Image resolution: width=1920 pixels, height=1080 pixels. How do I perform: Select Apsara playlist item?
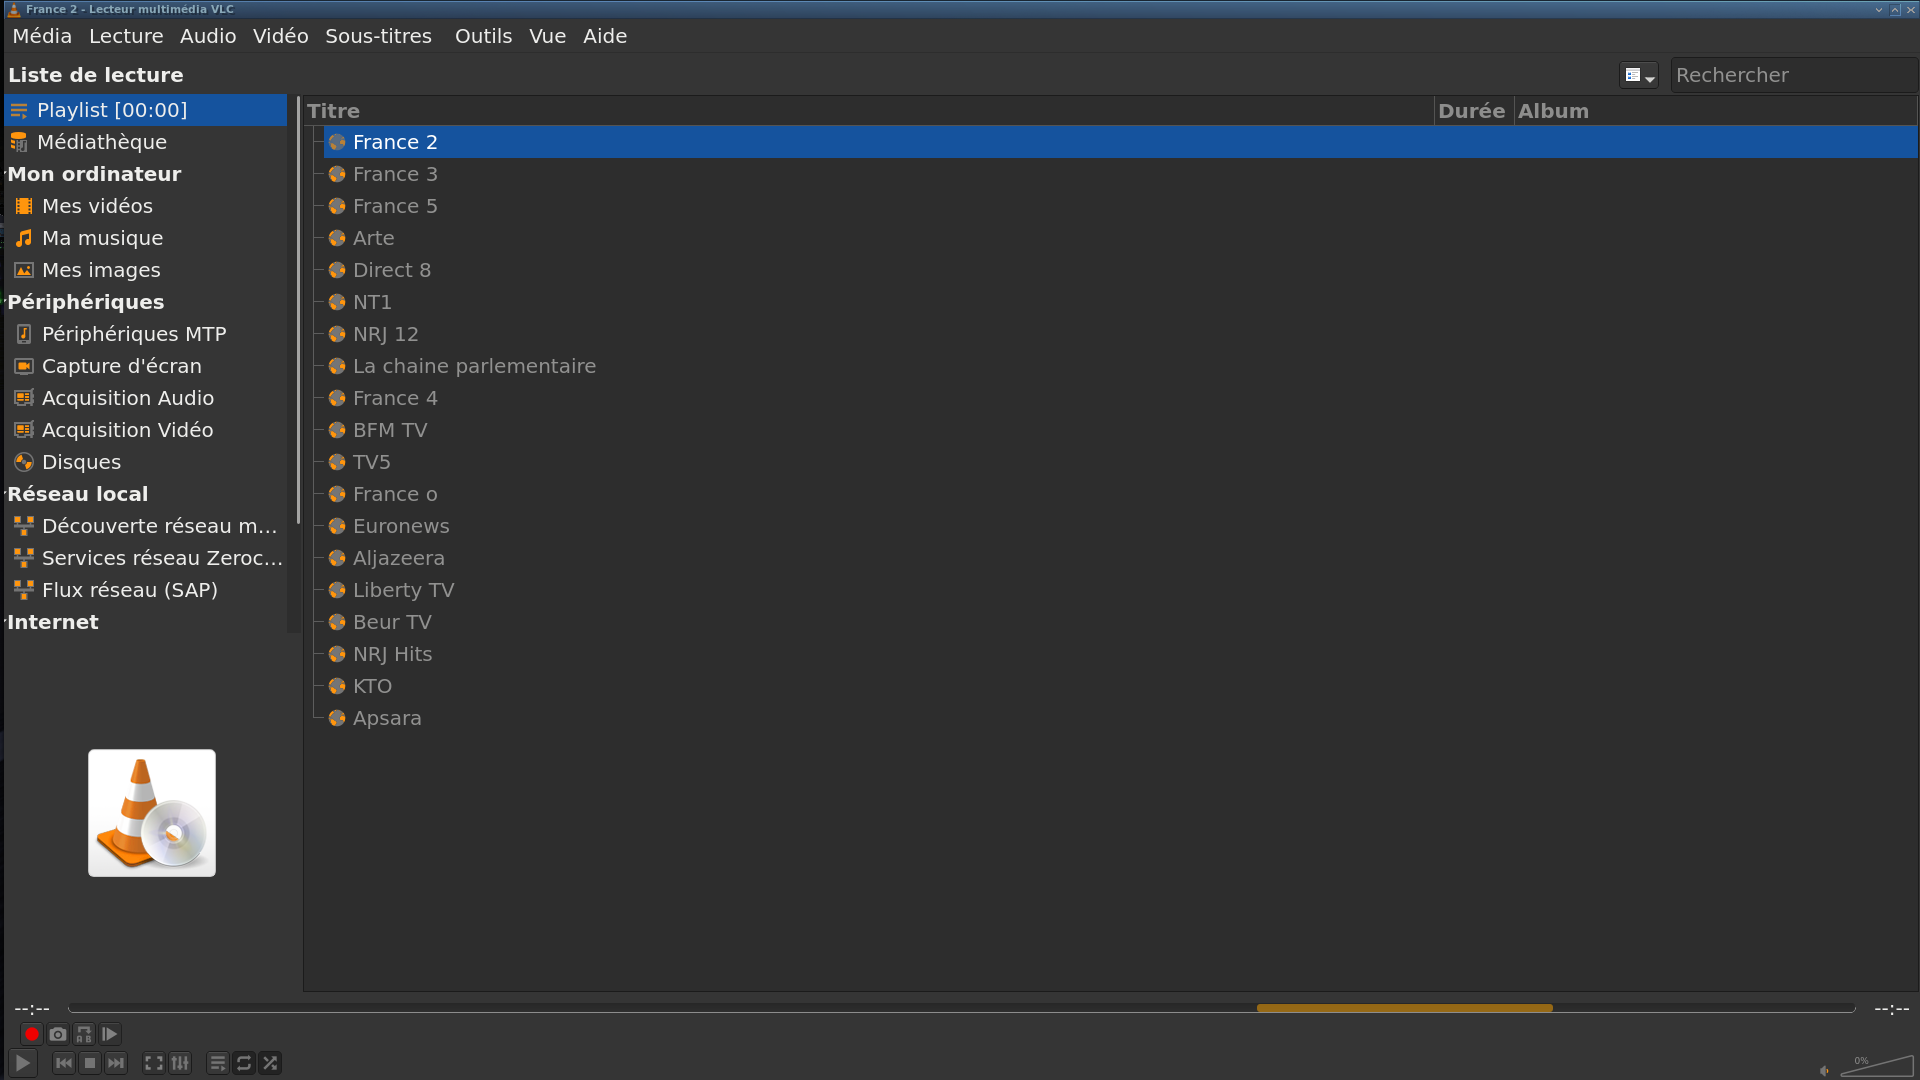tap(1120, 718)
